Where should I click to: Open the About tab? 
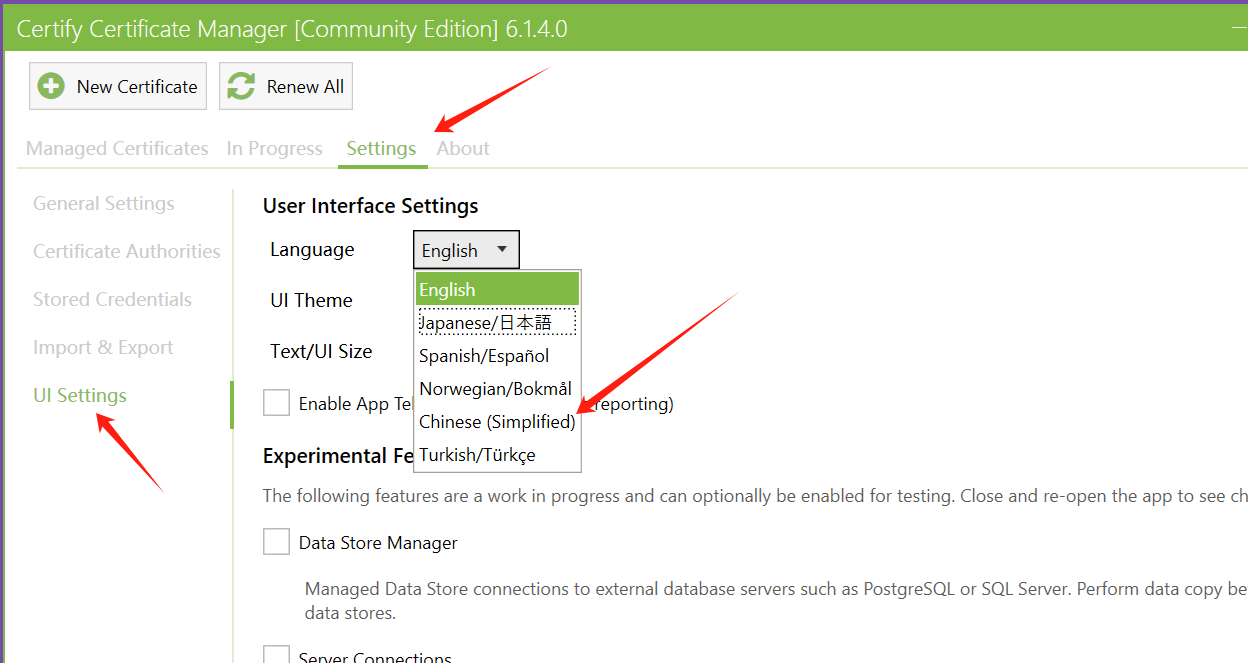[463, 148]
